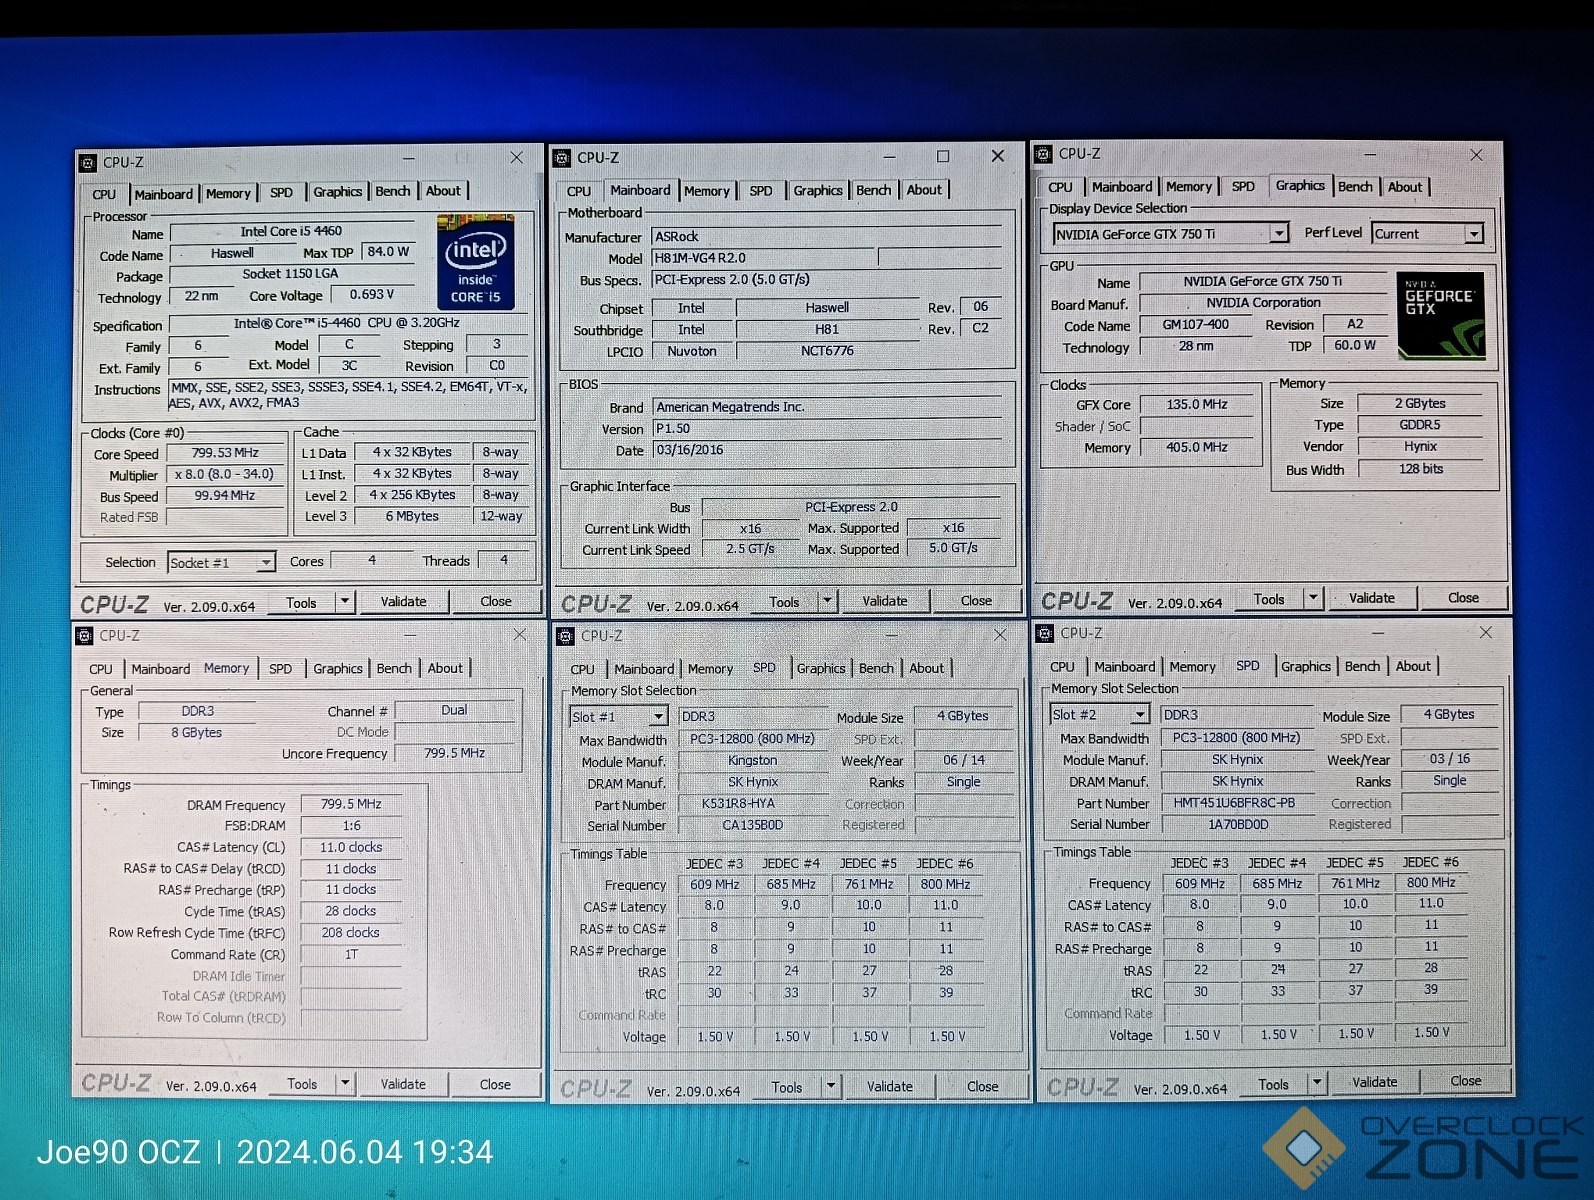Select CPU tab in Slot #1 SPD window
1594x1200 pixels.
point(583,669)
